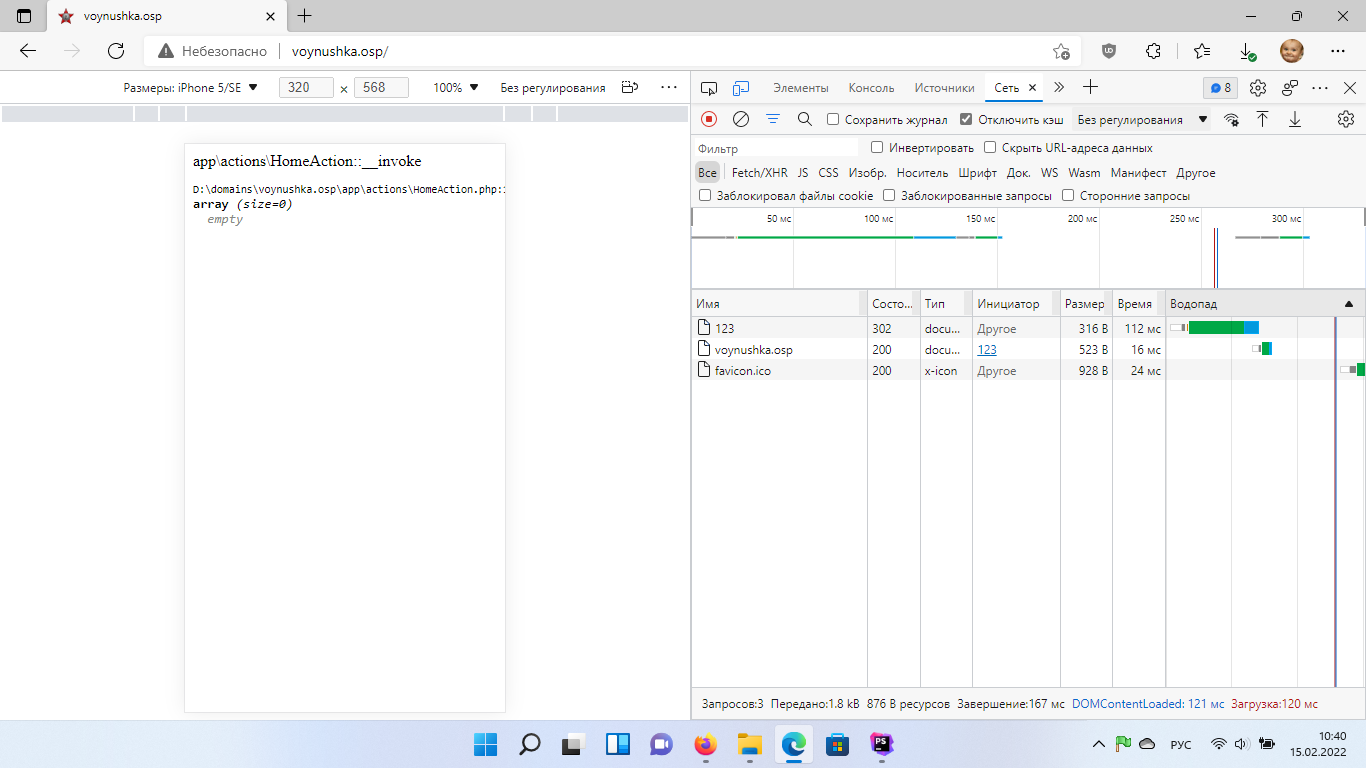
Task: Toggle device emulation icon in DevTools
Action: [741, 88]
